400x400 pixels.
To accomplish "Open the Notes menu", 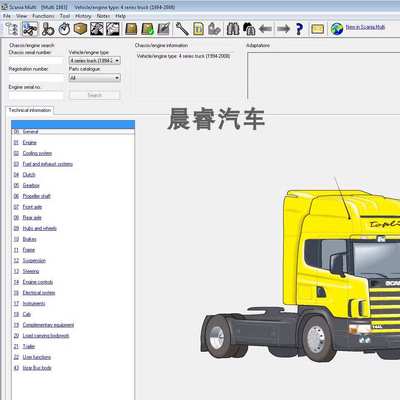I will pos(103,16).
